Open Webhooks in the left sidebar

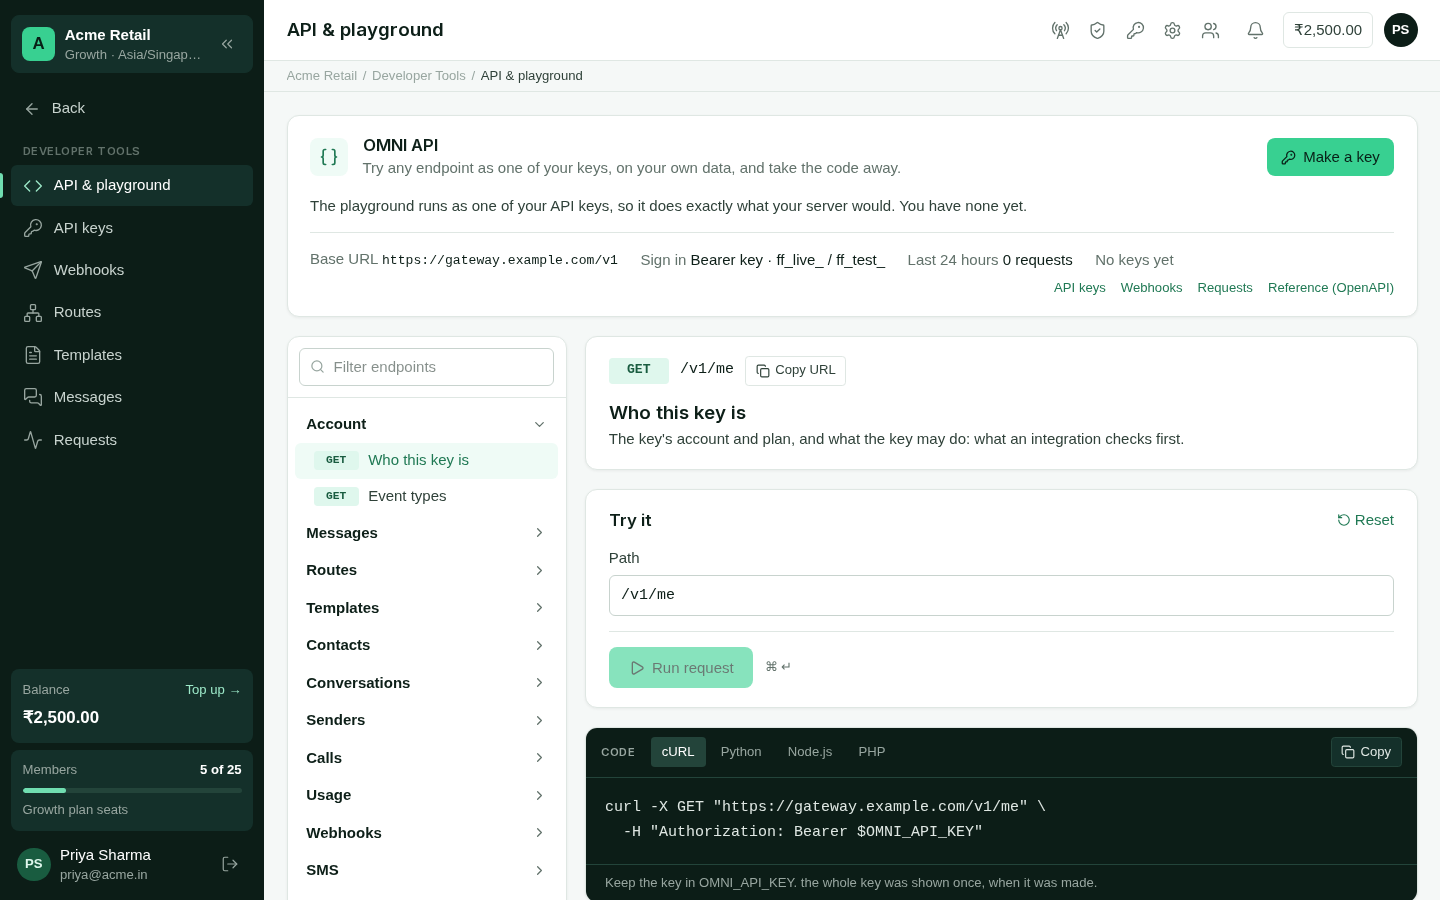tap(132, 270)
